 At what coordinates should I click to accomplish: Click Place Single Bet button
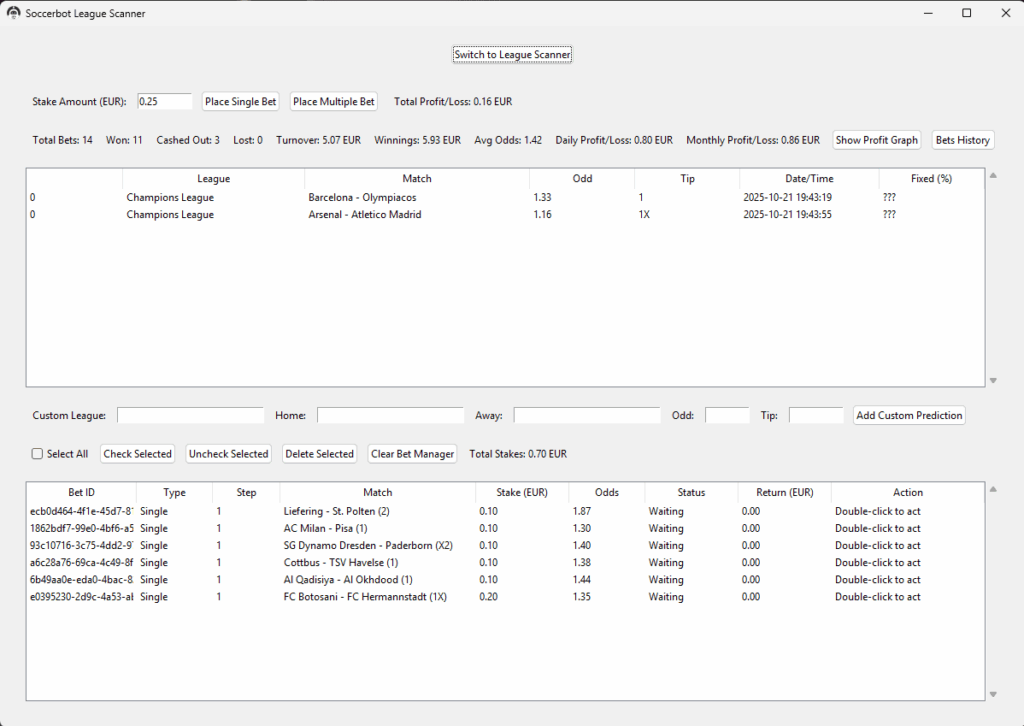point(240,101)
